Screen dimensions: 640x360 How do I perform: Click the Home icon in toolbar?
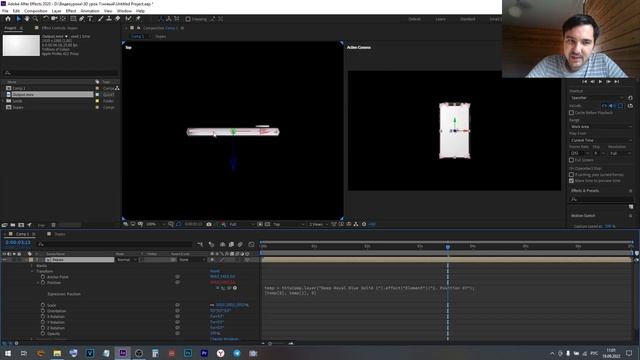coord(8,19)
